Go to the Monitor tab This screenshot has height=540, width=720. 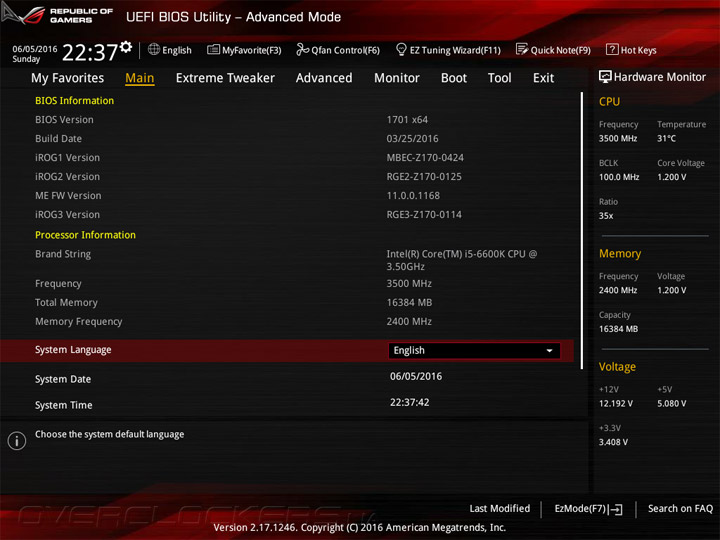coord(397,78)
